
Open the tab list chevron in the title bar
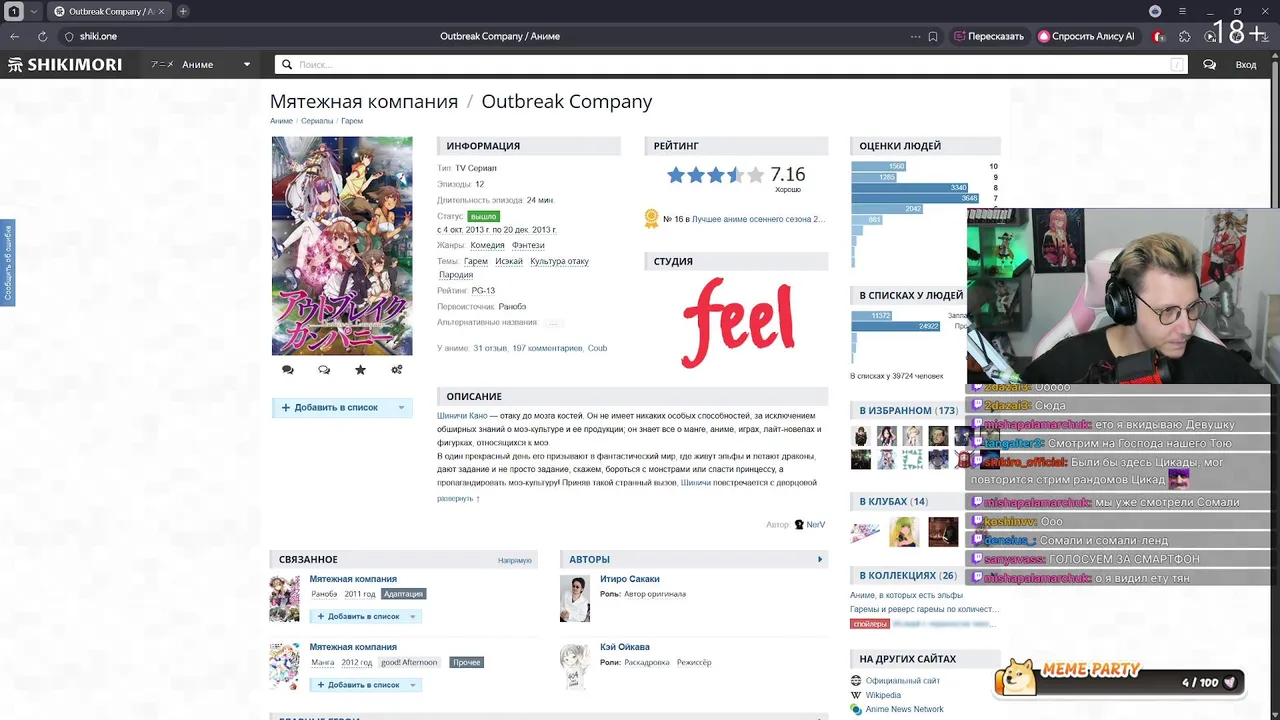click(x=34, y=11)
